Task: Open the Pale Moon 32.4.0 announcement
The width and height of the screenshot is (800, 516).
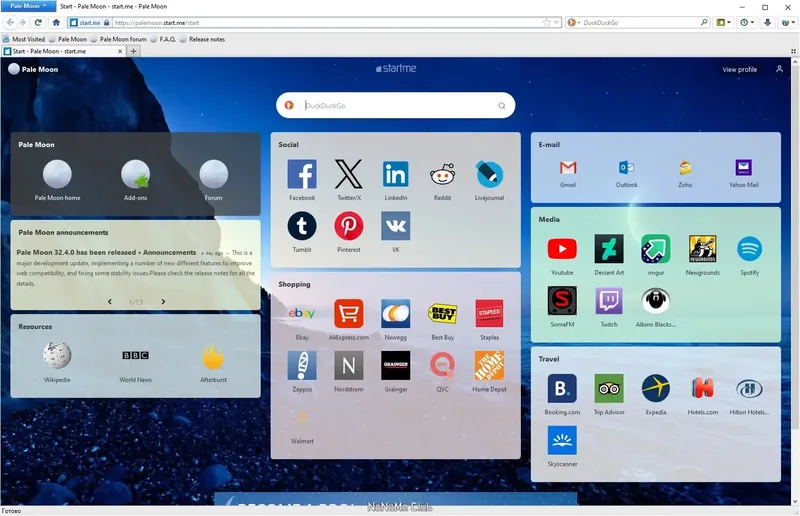Action: pos(106,252)
